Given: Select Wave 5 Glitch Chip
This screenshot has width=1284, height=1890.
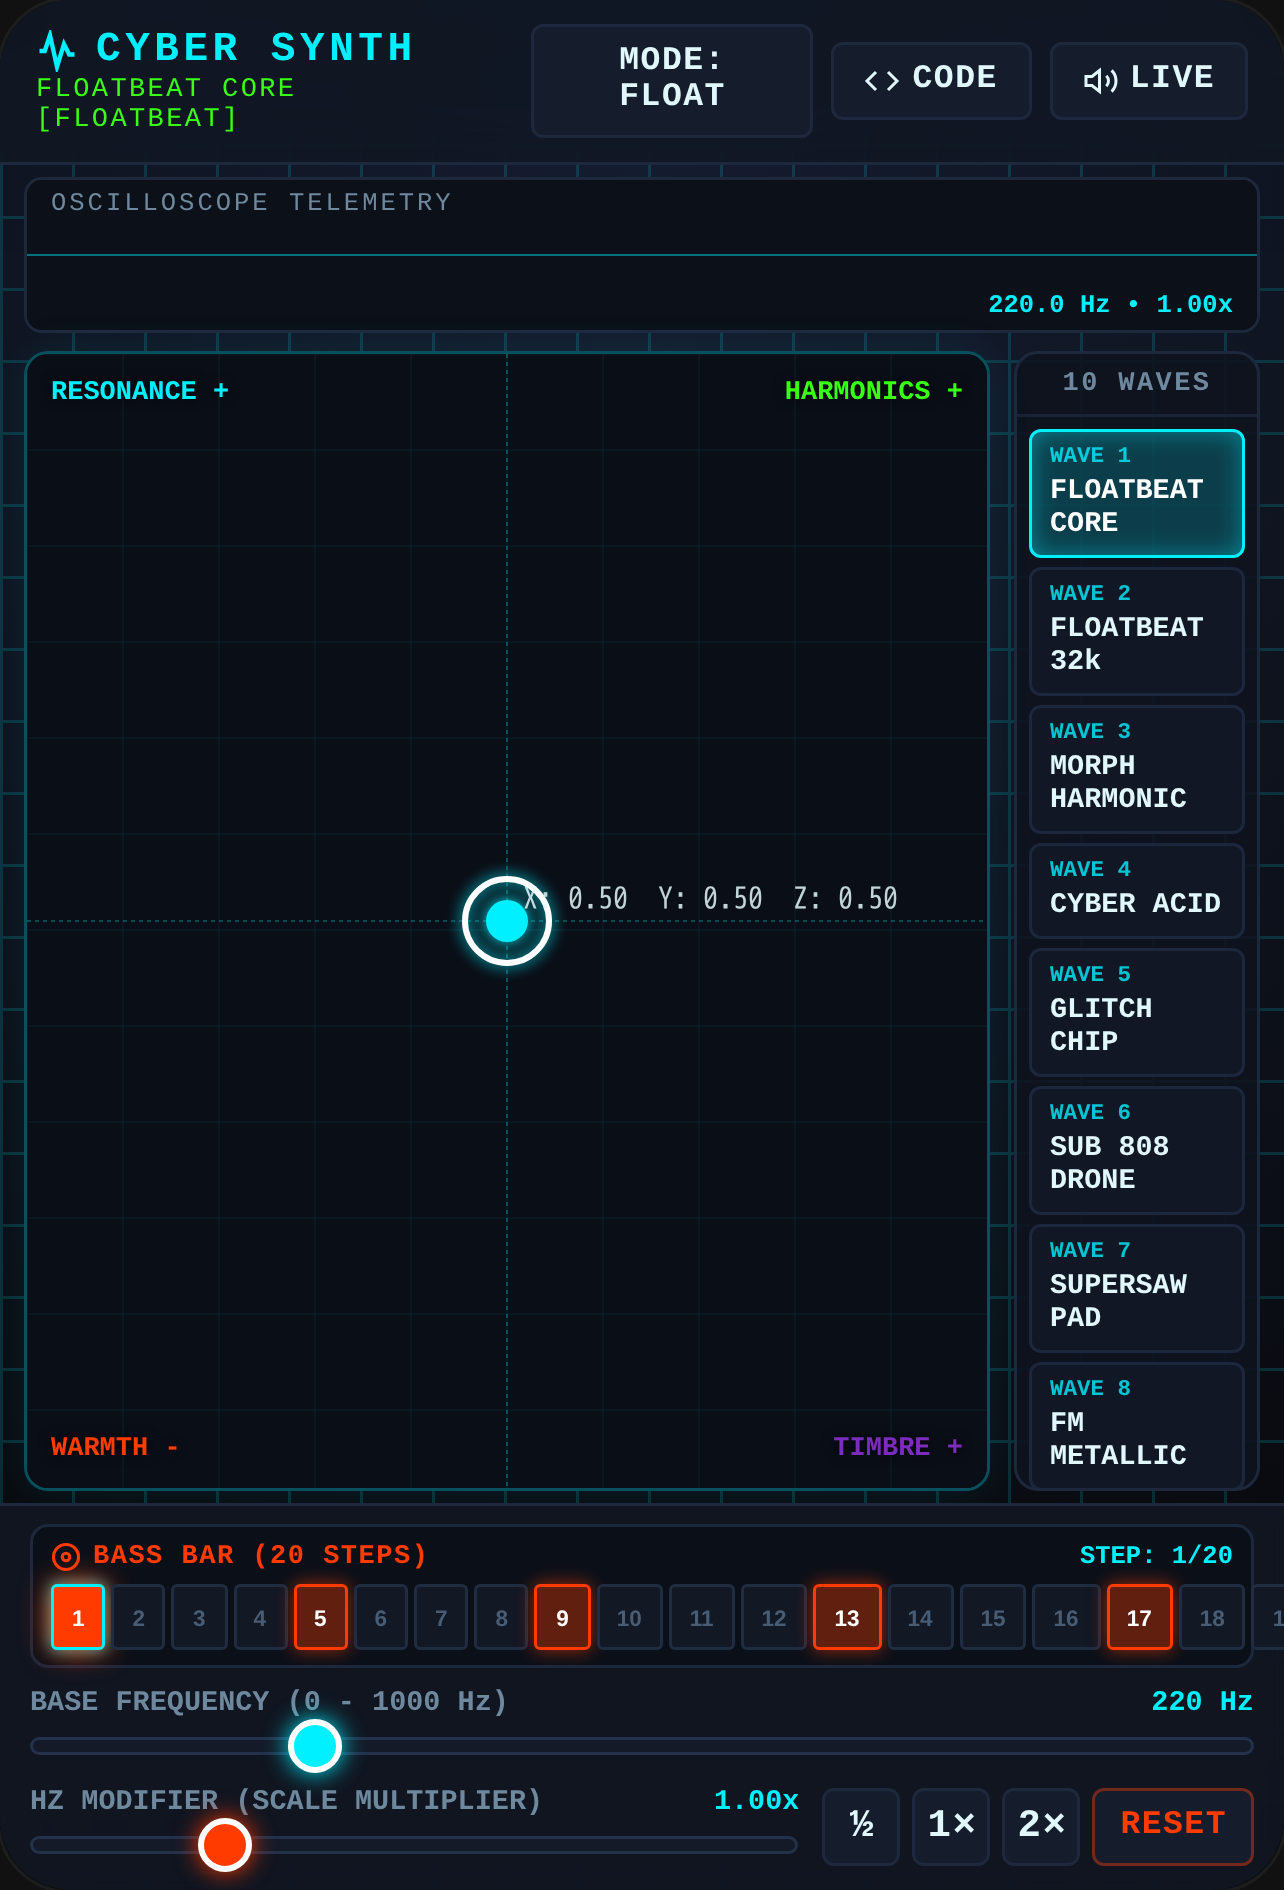Looking at the screenshot, I should pyautogui.click(x=1137, y=1012).
